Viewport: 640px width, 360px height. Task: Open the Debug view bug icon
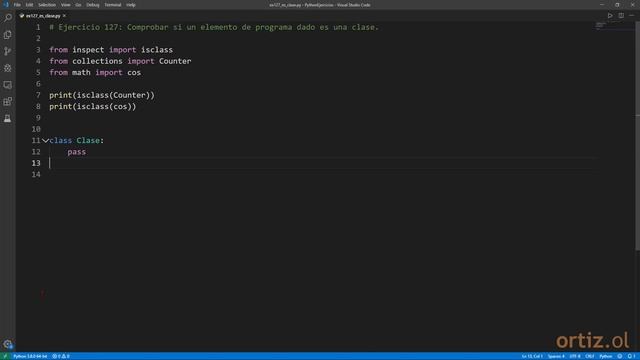pos(8,68)
